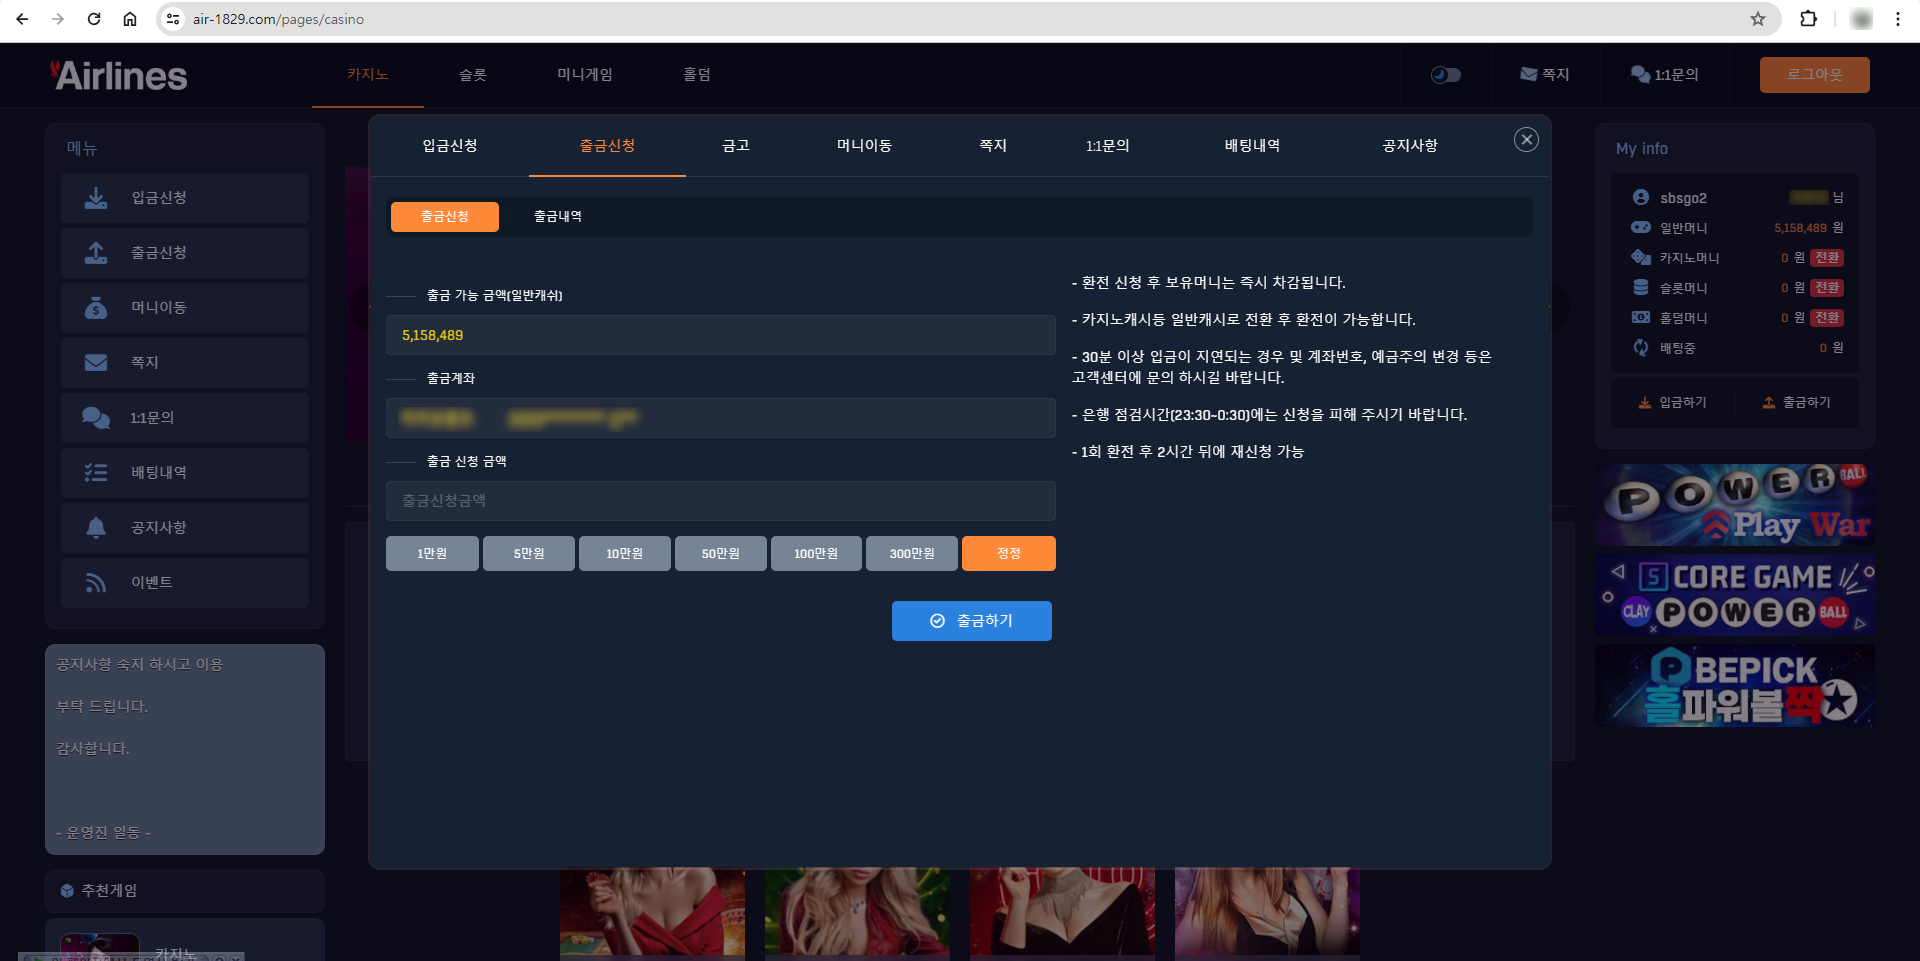Select the 슬롯 navigation tab

click(x=473, y=75)
